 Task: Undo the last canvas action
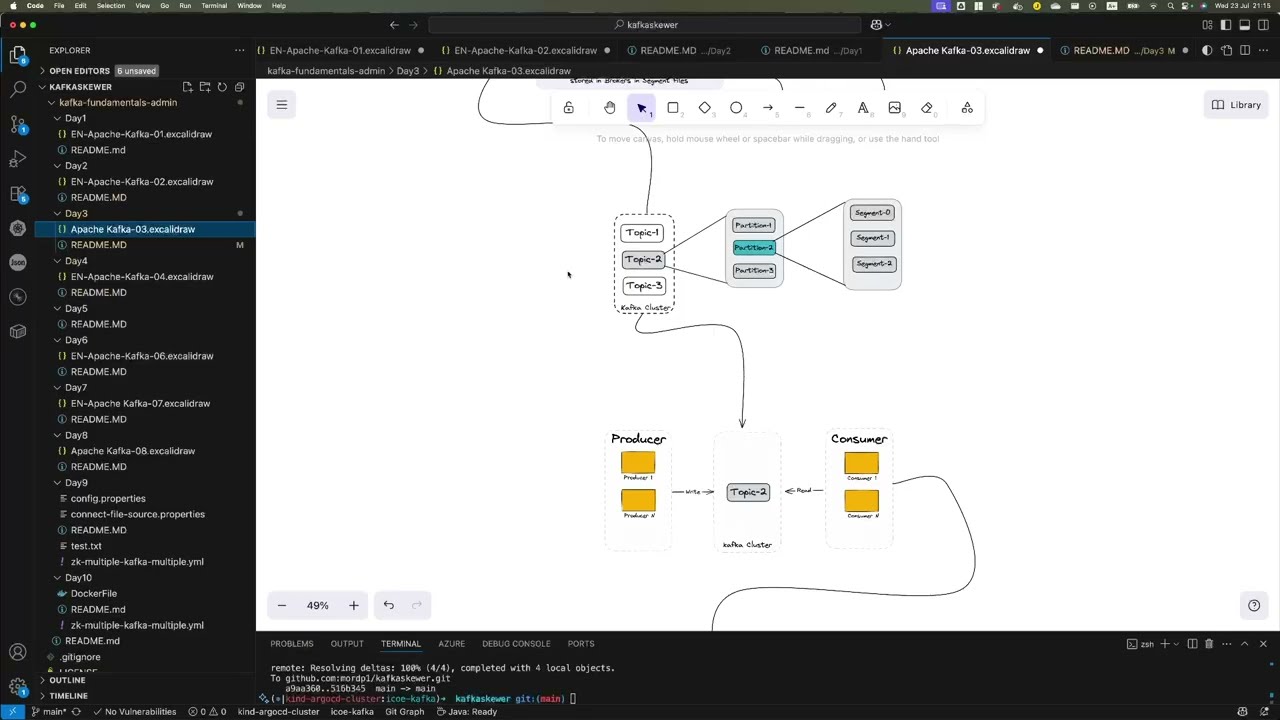389,605
